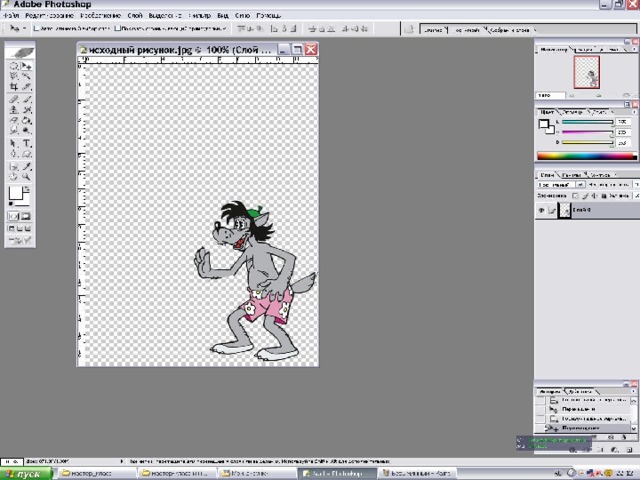The image size is (640, 480).
Task: Click foreground color swatch in toolbox
Action: (16, 193)
